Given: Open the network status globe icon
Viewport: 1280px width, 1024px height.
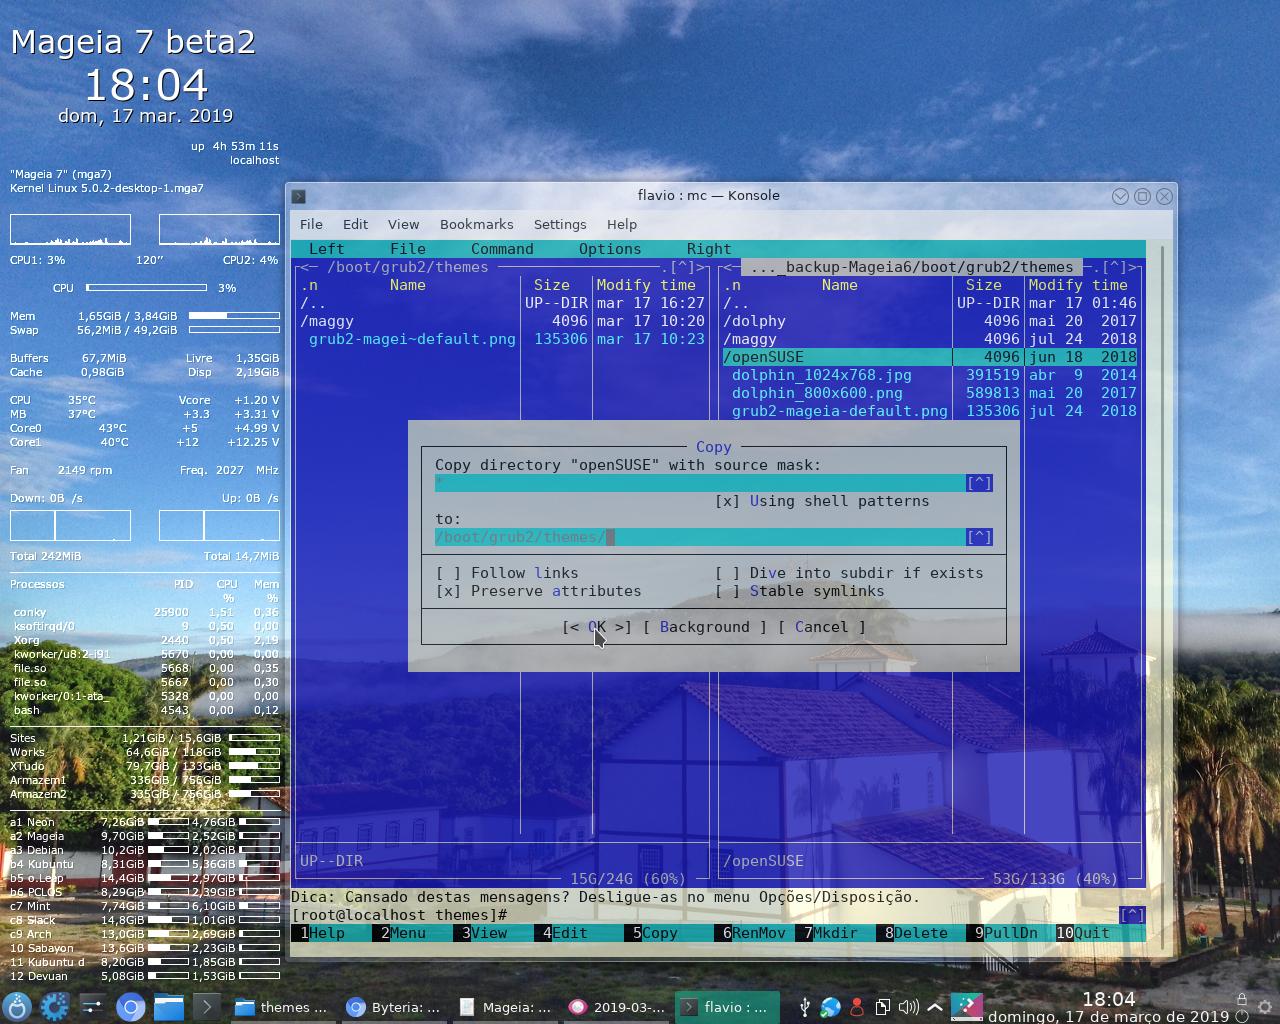Looking at the screenshot, I should [830, 1006].
